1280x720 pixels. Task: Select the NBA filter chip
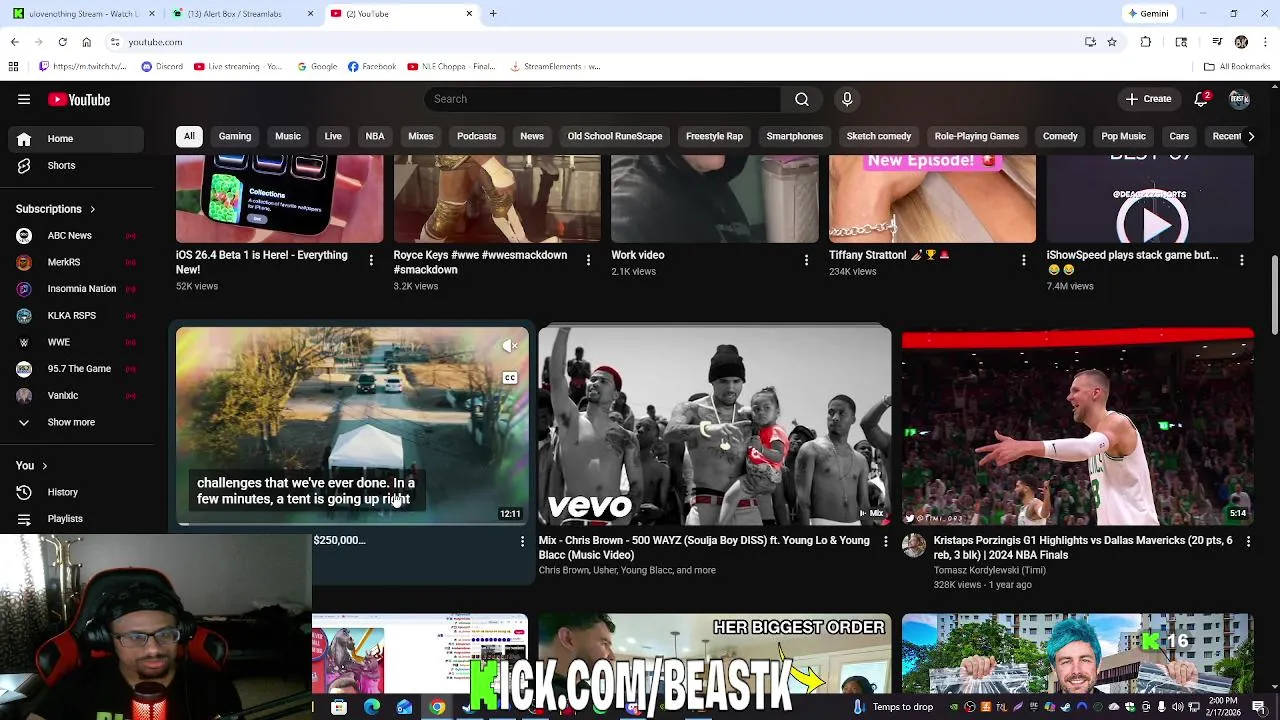coord(375,136)
